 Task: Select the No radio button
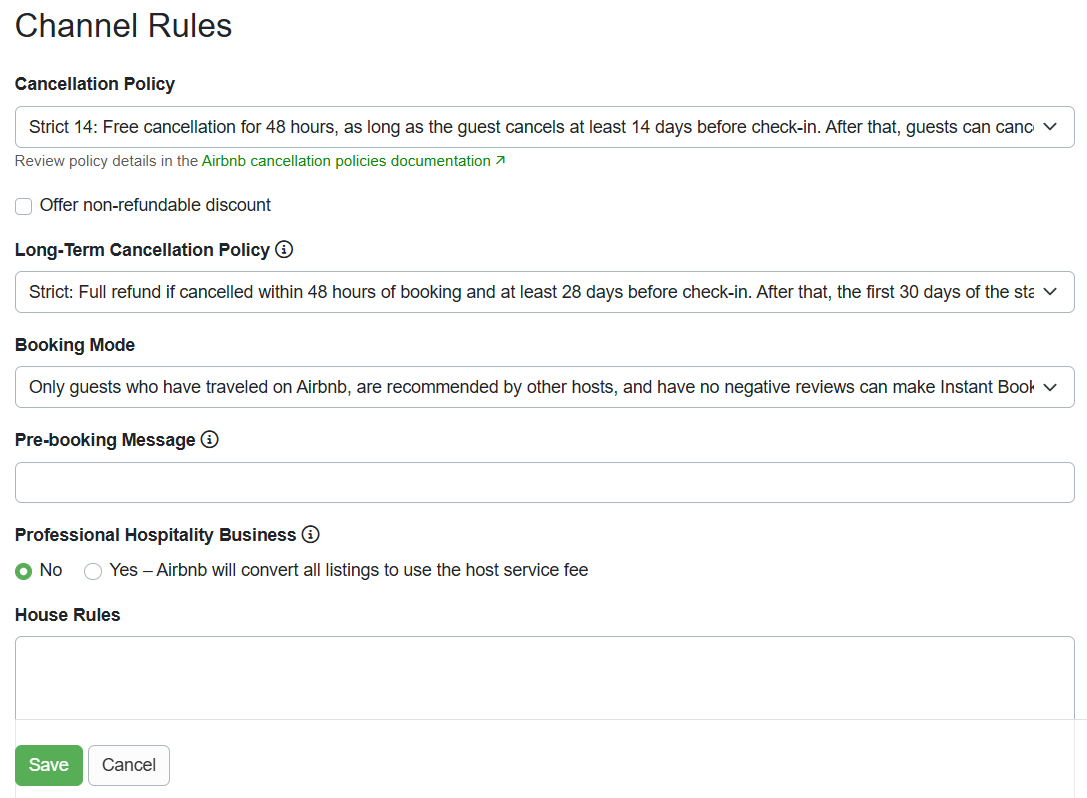(x=24, y=571)
